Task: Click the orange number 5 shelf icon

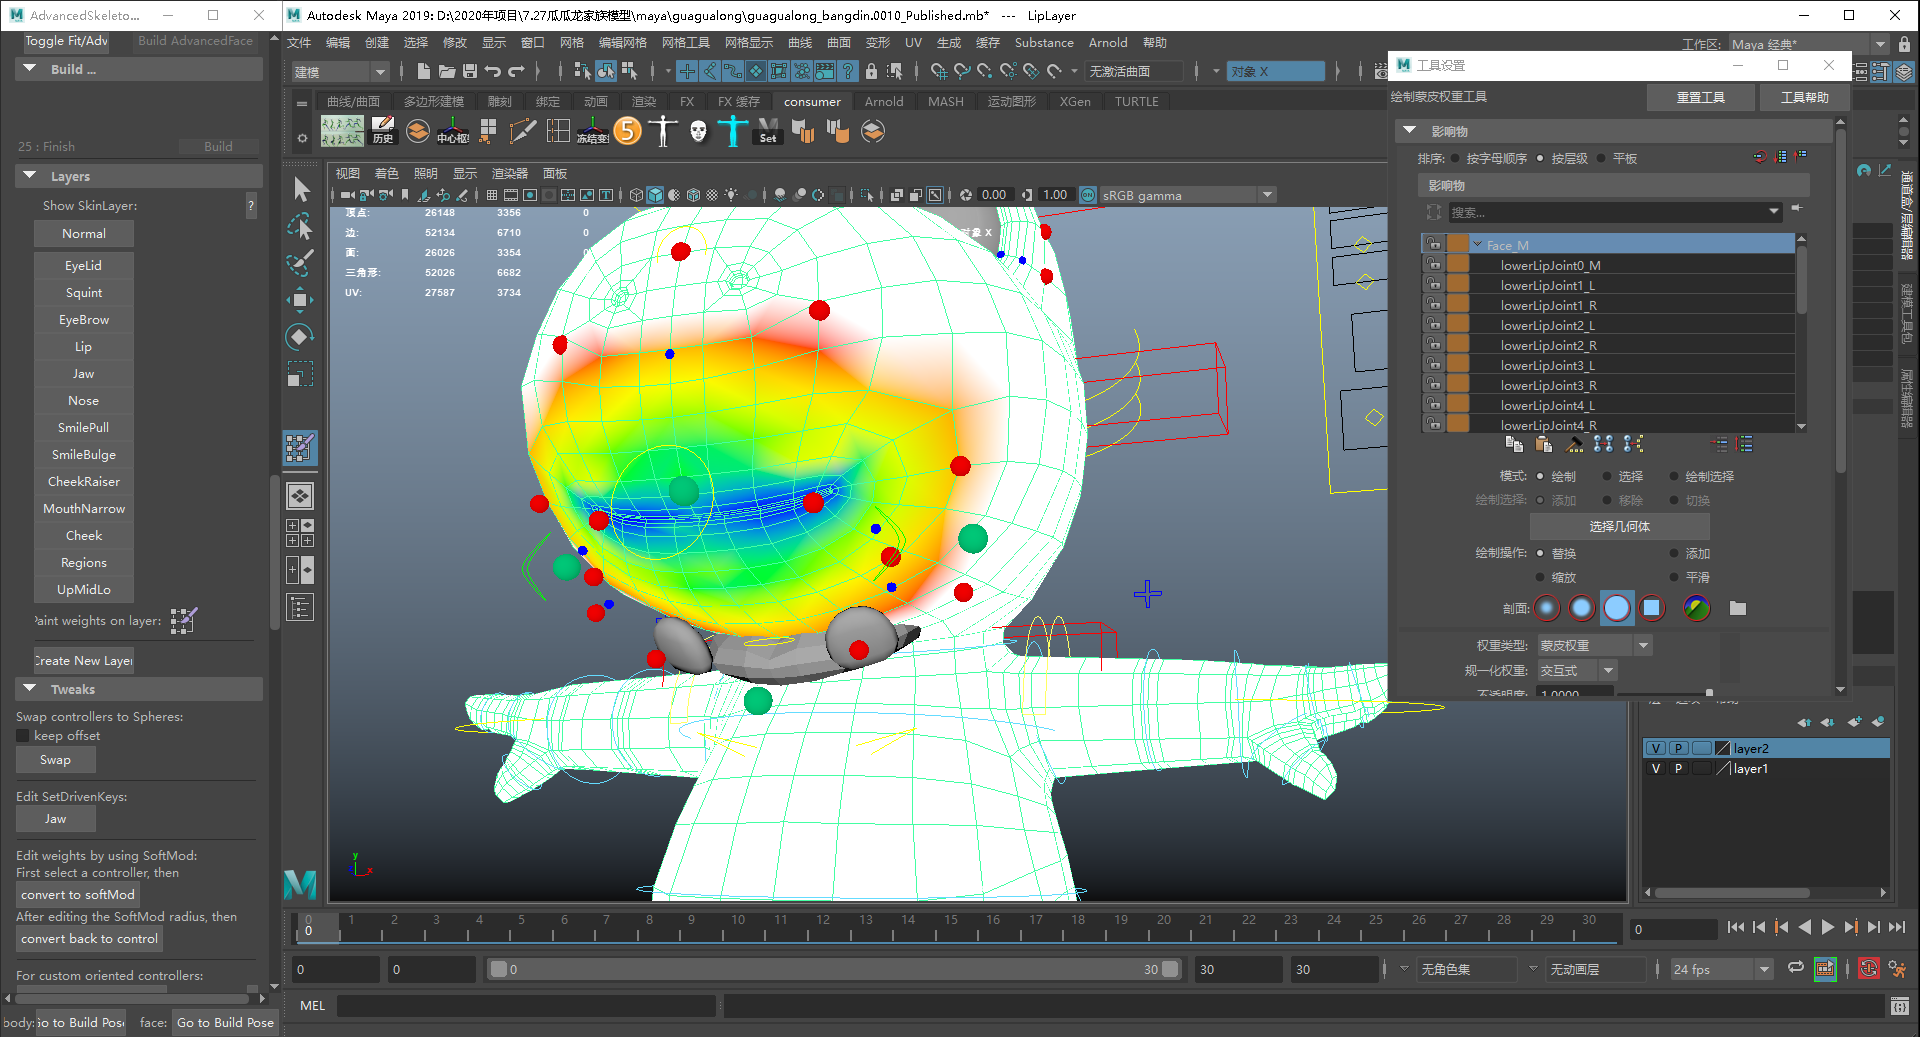Action: (628, 131)
